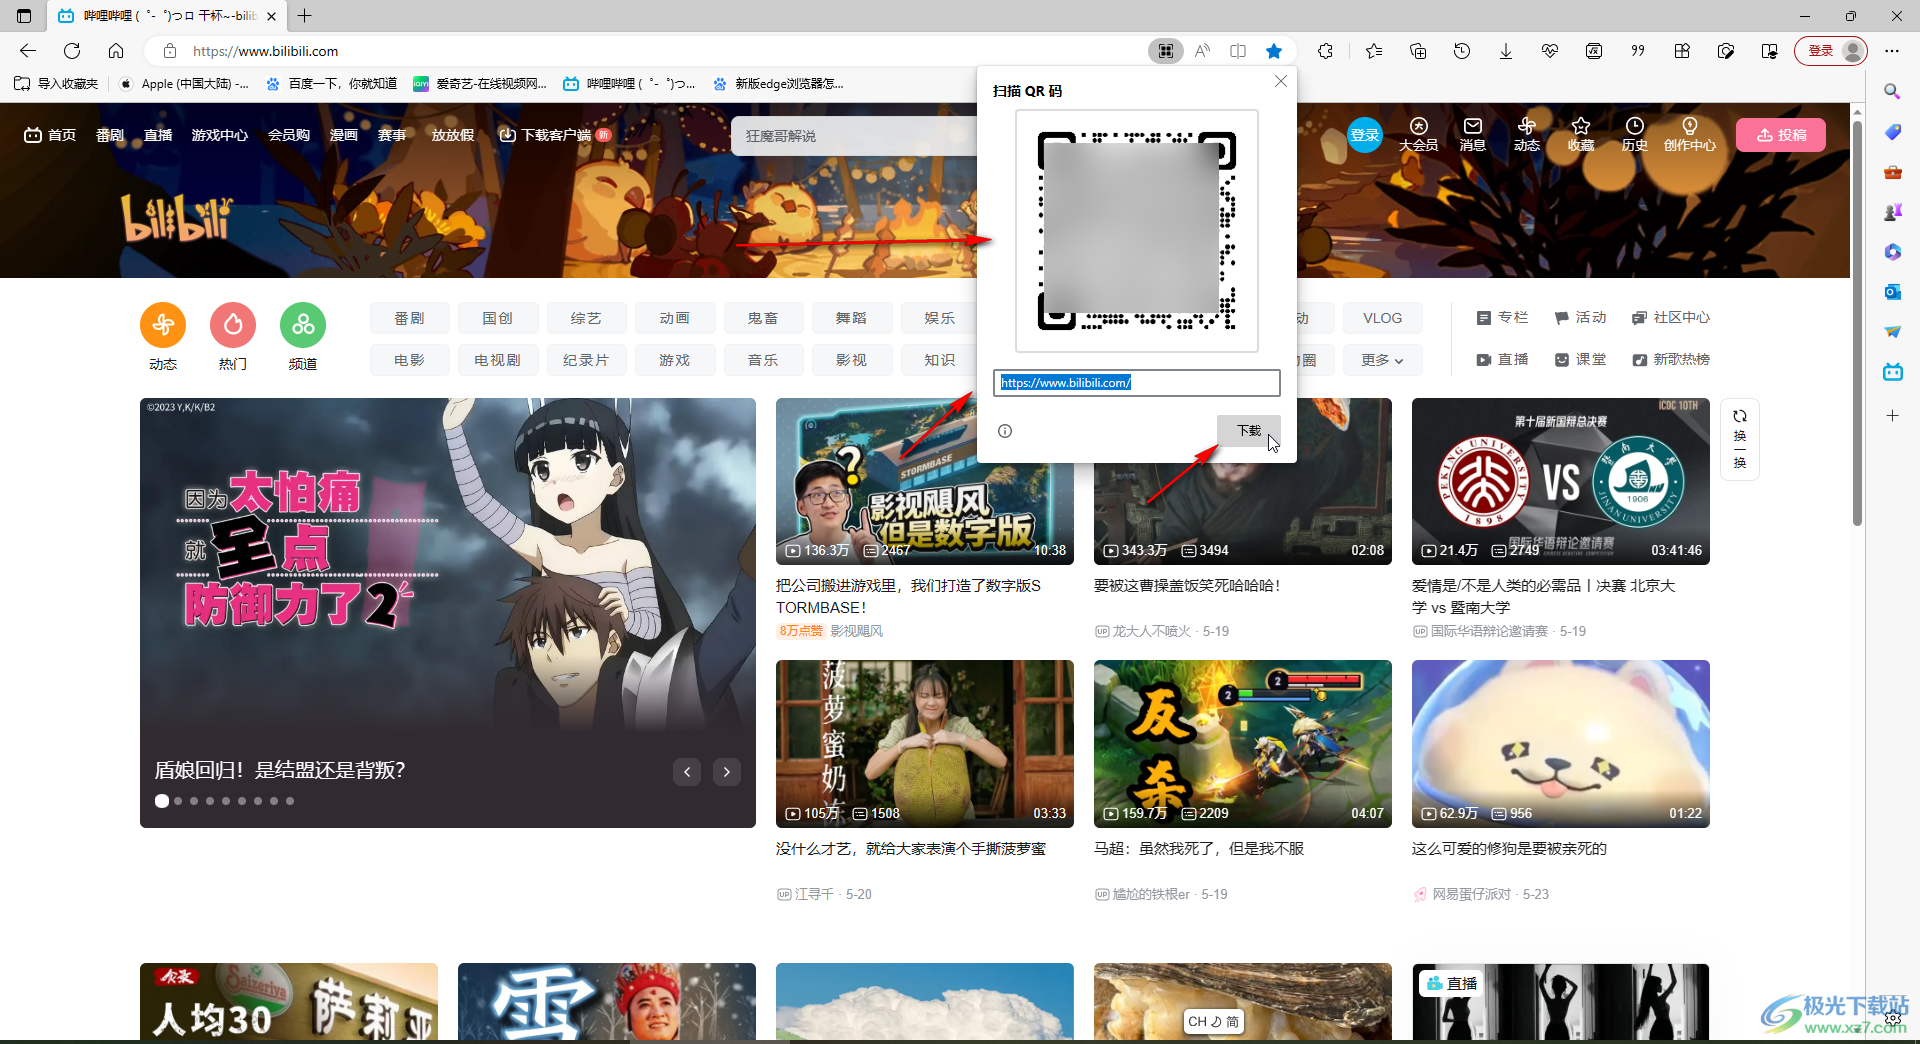Click the Edge profile 登录 sign-in button
Image resolution: width=1920 pixels, height=1044 pixels.
tap(1831, 51)
